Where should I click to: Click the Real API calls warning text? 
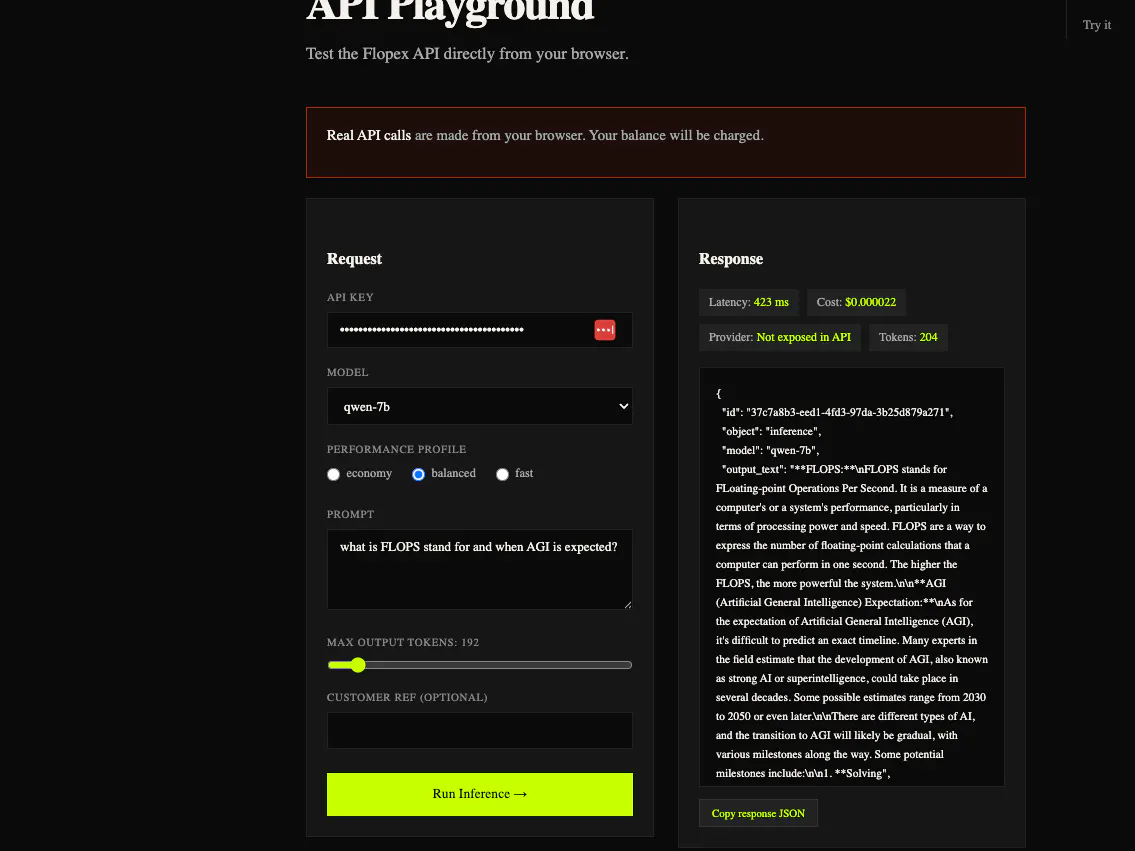544,135
